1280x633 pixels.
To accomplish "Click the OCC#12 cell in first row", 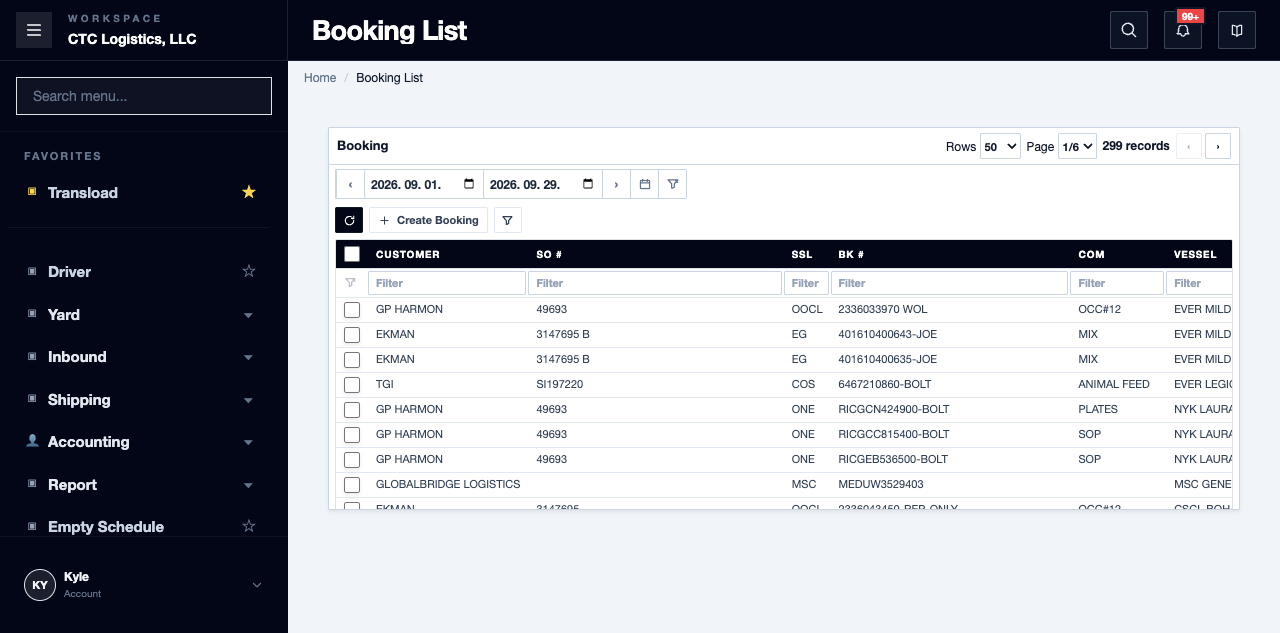I will coord(1101,309).
